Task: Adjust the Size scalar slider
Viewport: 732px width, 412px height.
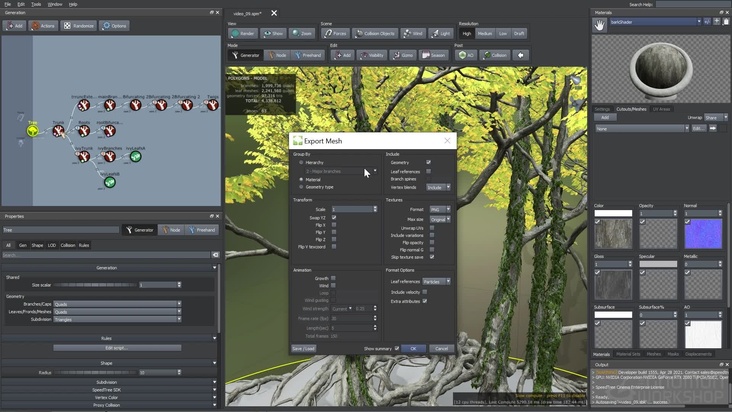Action: (x=95, y=285)
